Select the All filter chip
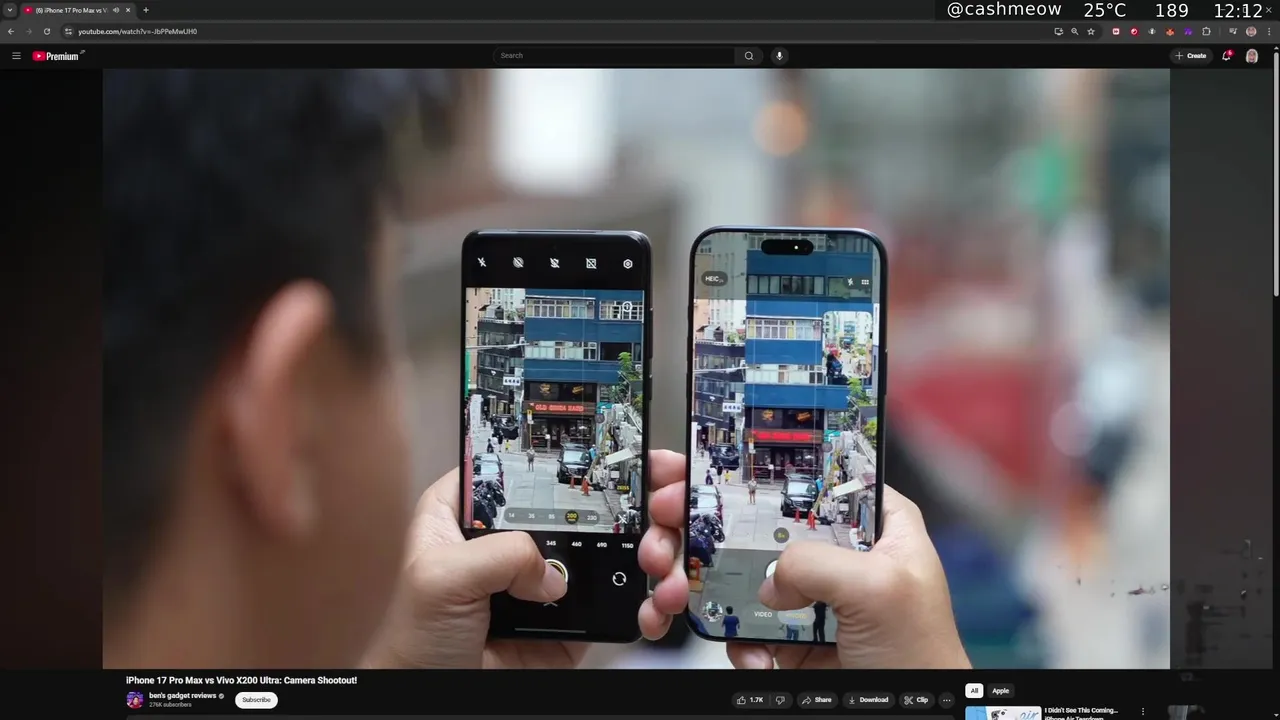This screenshot has width=1280, height=720. click(x=974, y=691)
